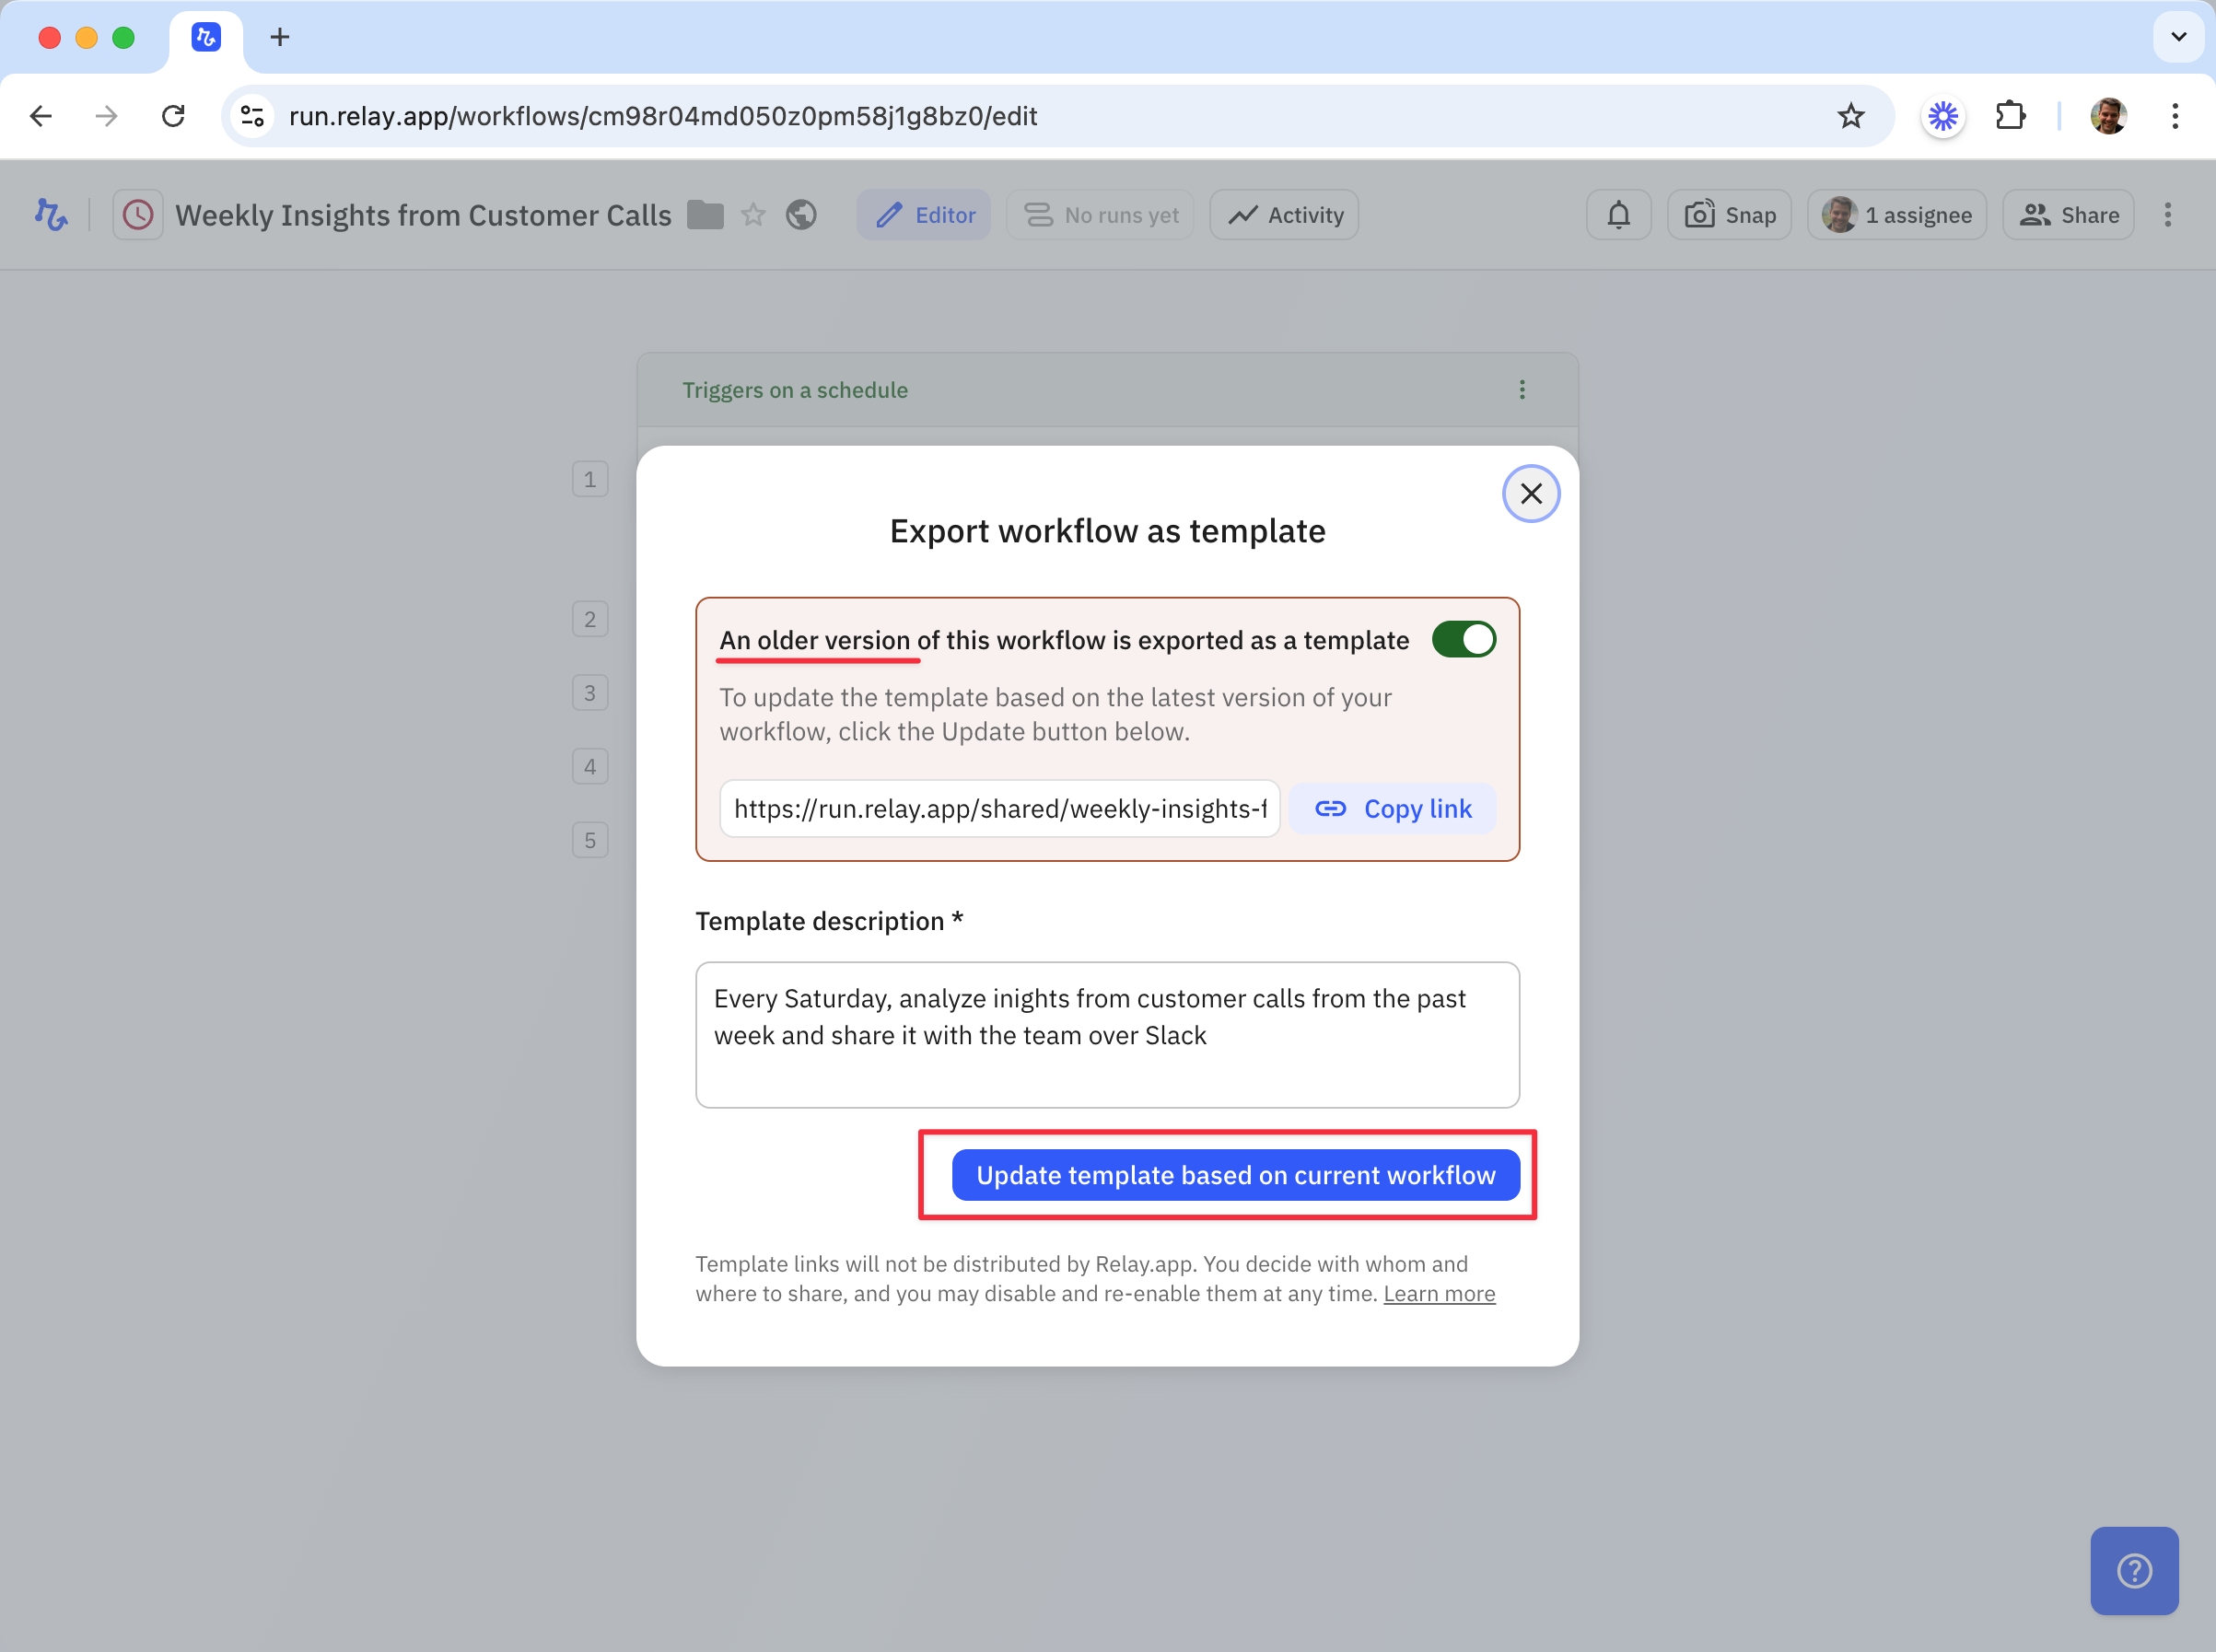Open the trigger block three-dot menu

pyautogui.click(x=1522, y=390)
